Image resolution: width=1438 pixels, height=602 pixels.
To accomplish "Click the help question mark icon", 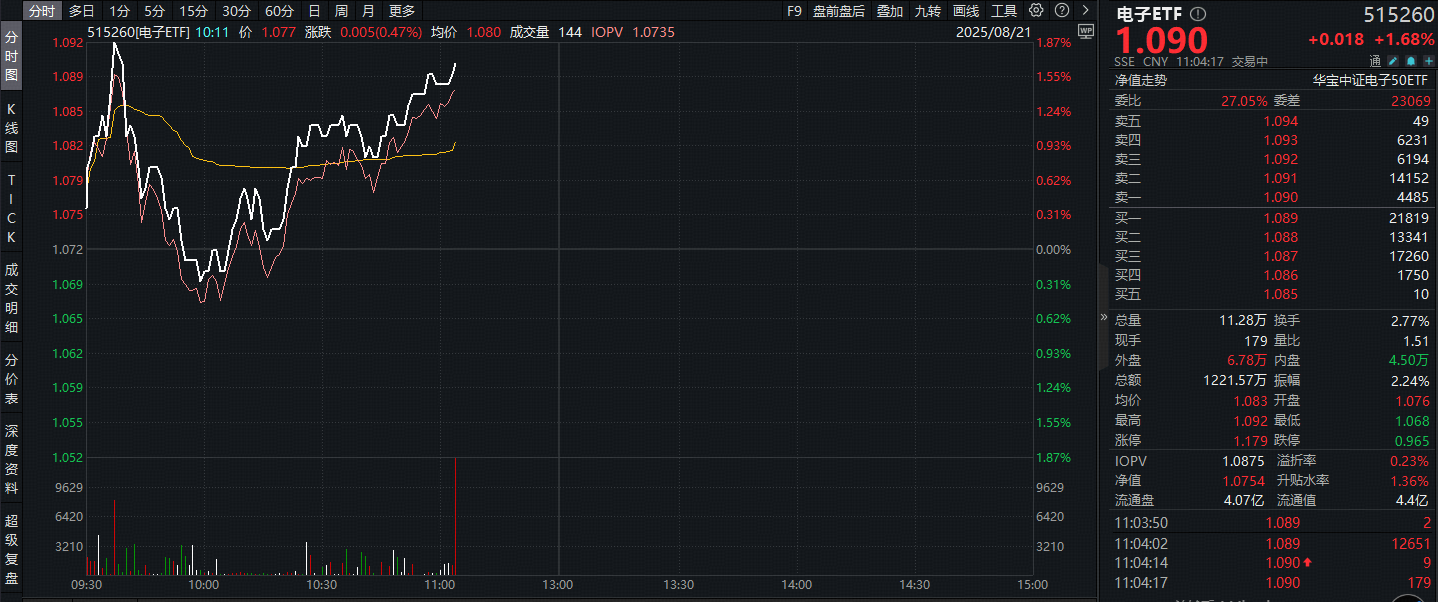I will pos(1060,11).
